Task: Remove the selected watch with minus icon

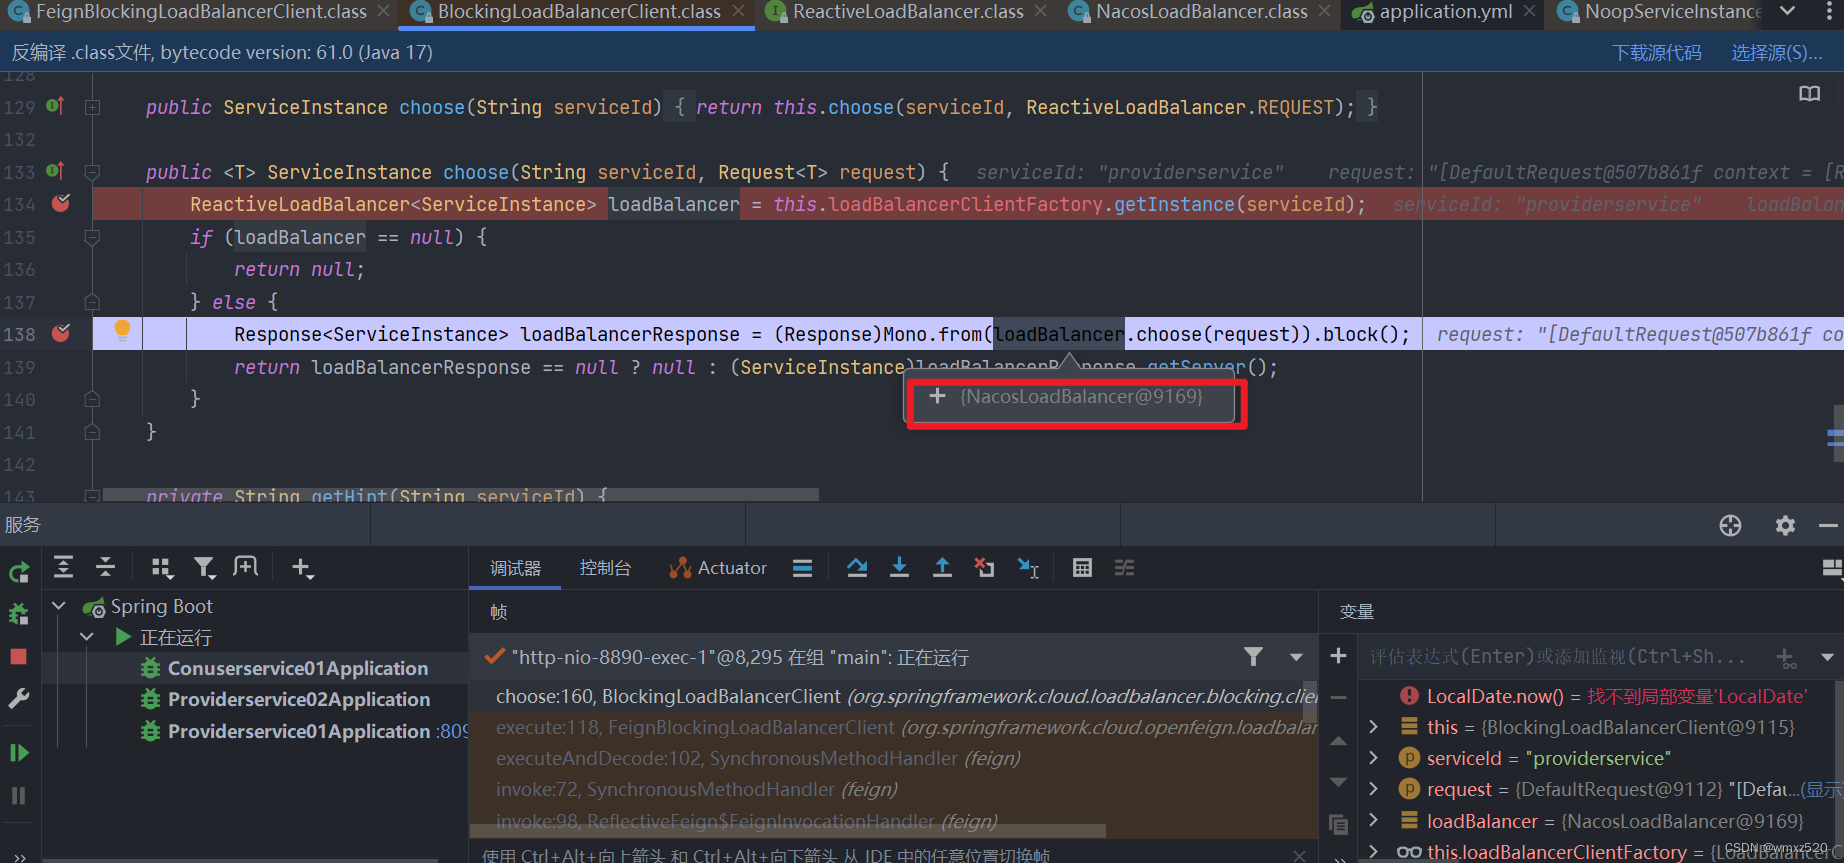Action: click(1338, 698)
